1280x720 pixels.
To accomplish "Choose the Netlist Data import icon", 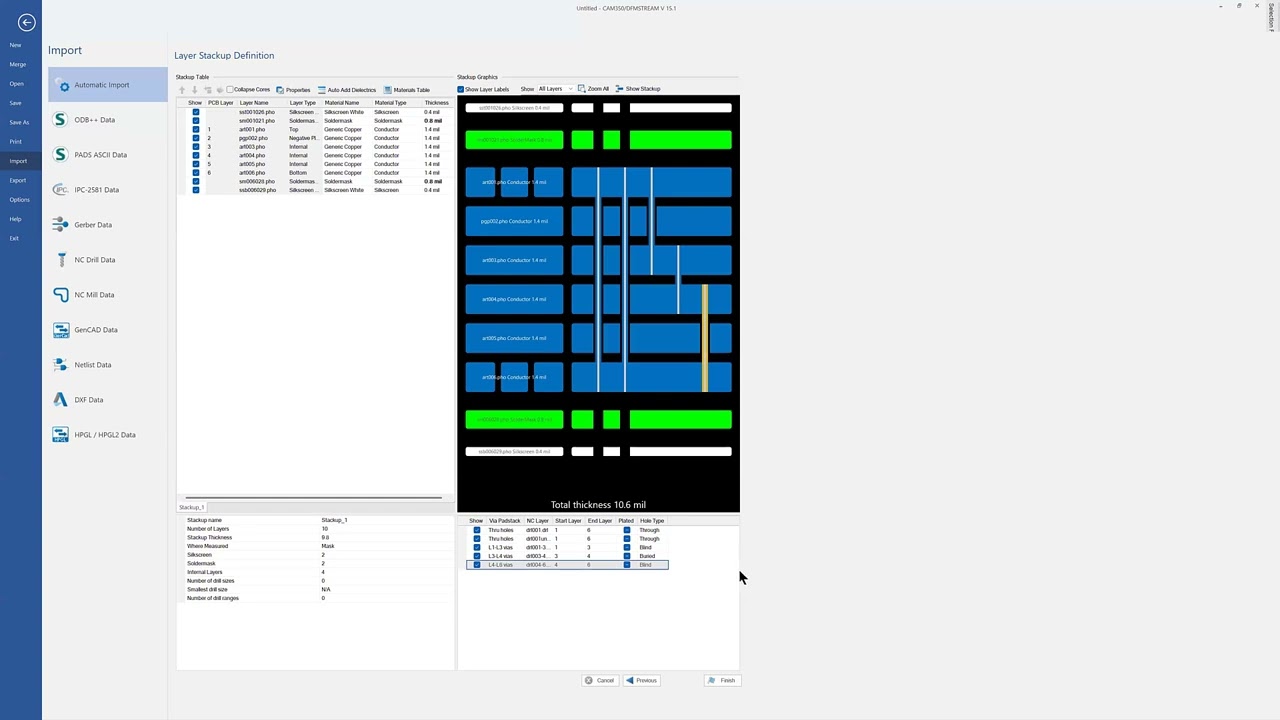I will tap(60, 365).
